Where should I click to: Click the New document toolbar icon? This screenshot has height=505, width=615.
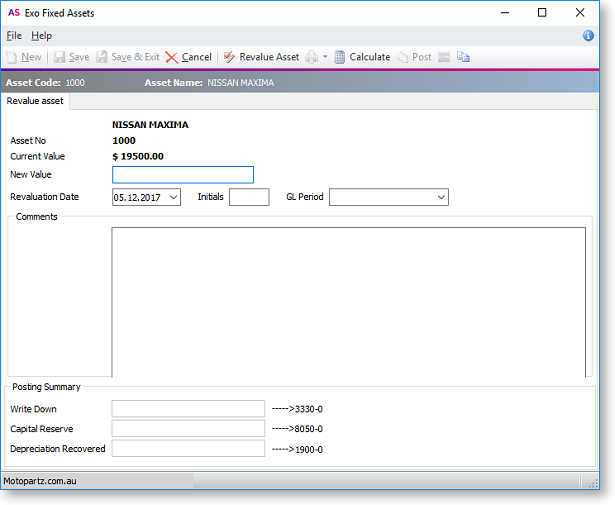coord(12,57)
